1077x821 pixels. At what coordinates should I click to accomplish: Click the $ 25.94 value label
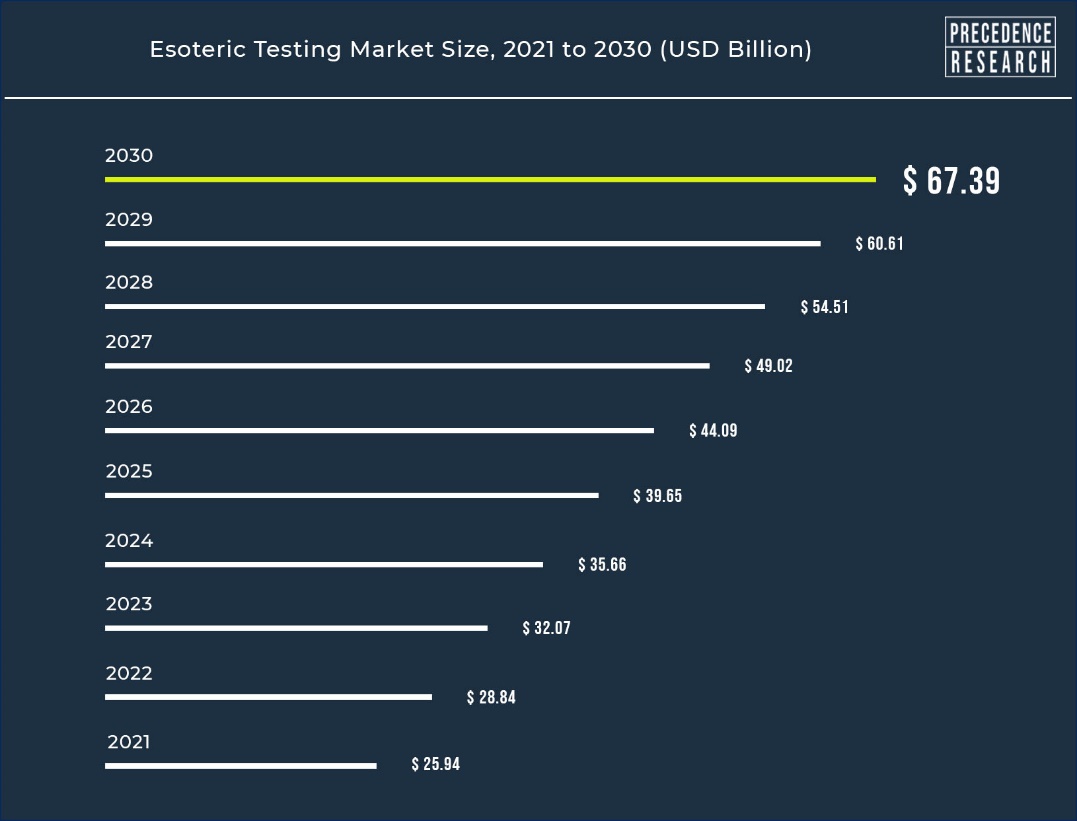(x=435, y=763)
